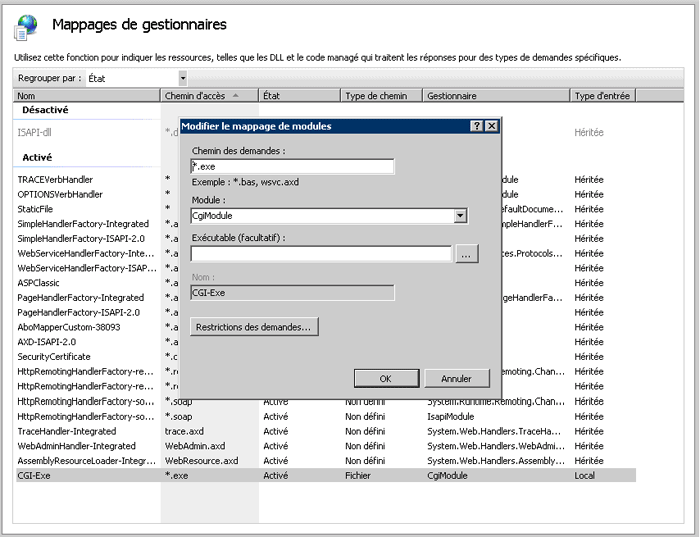The height and width of the screenshot is (538, 700).
Task: Select the TRACEVerbHandler row
Action: (x=55, y=179)
